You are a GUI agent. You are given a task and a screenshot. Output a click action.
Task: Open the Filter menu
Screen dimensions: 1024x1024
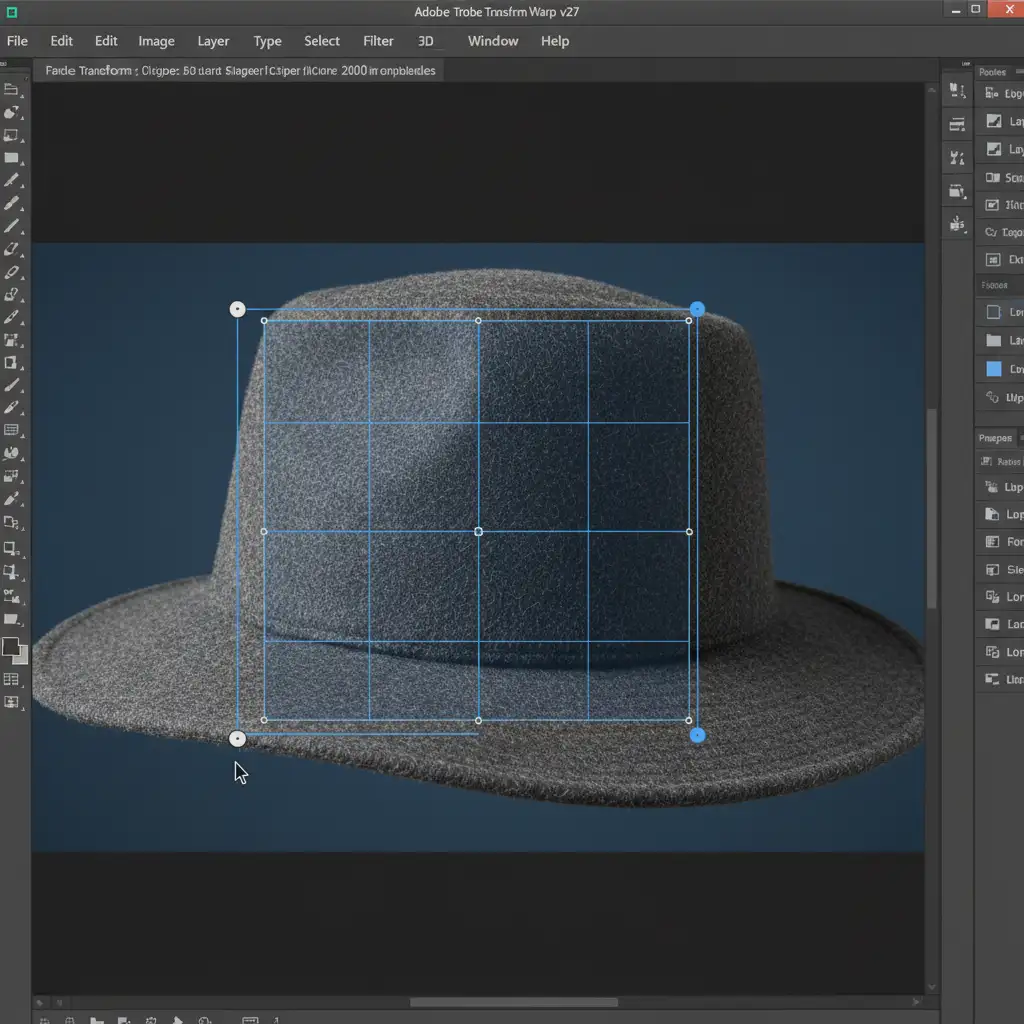(x=378, y=41)
